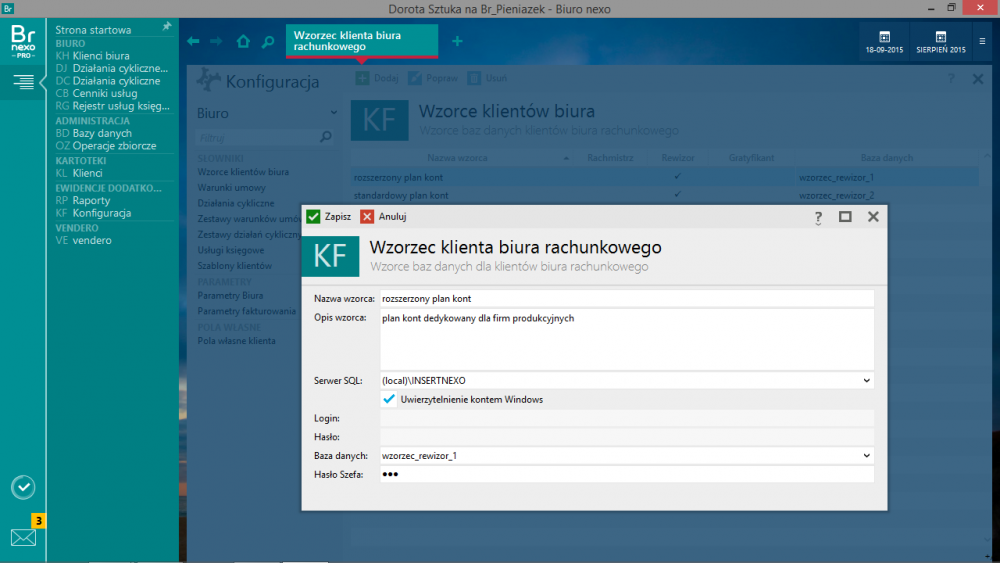1000x563 pixels.
Task: Add new tab with plus icon
Action: tap(457, 41)
